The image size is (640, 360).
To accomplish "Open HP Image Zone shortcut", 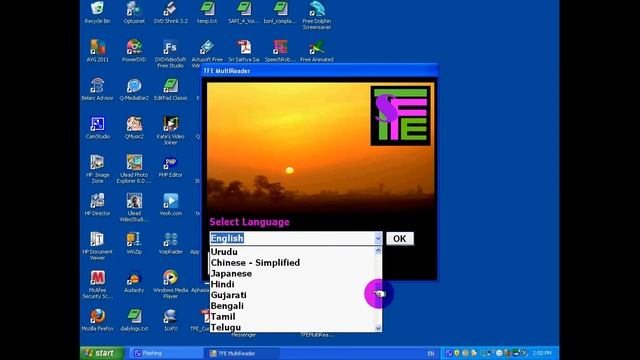I will (97, 169).
